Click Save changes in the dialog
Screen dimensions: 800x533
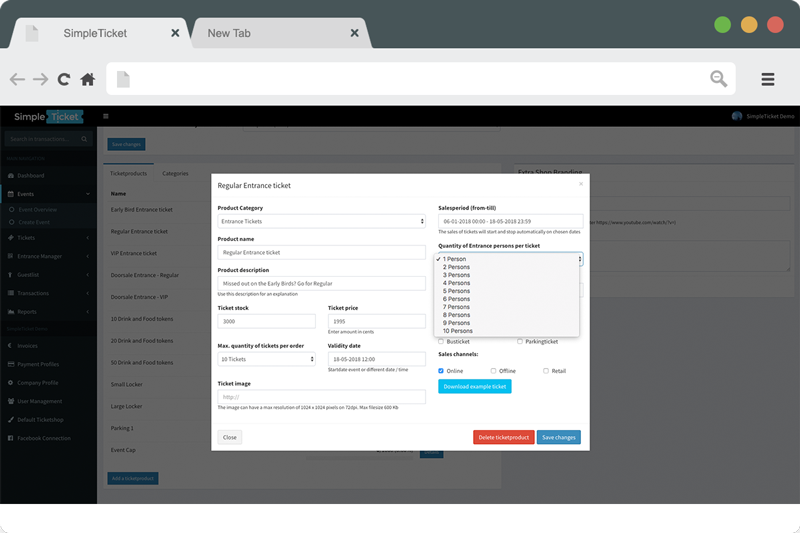[559, 437]
